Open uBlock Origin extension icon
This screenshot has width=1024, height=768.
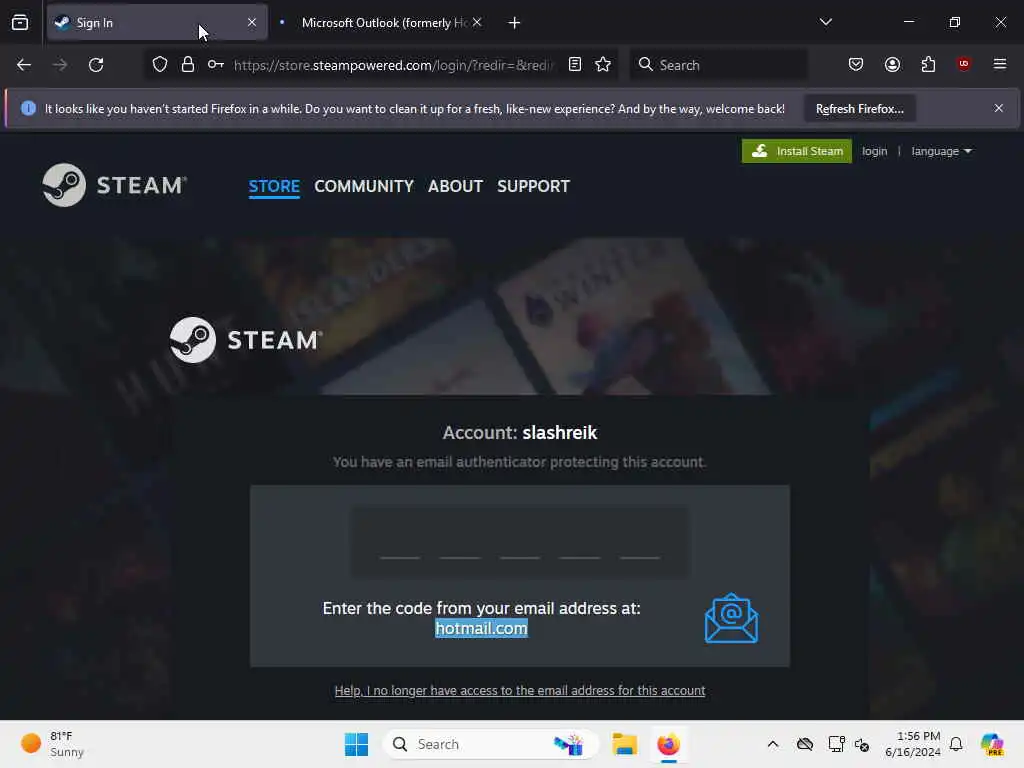[964, 64]
